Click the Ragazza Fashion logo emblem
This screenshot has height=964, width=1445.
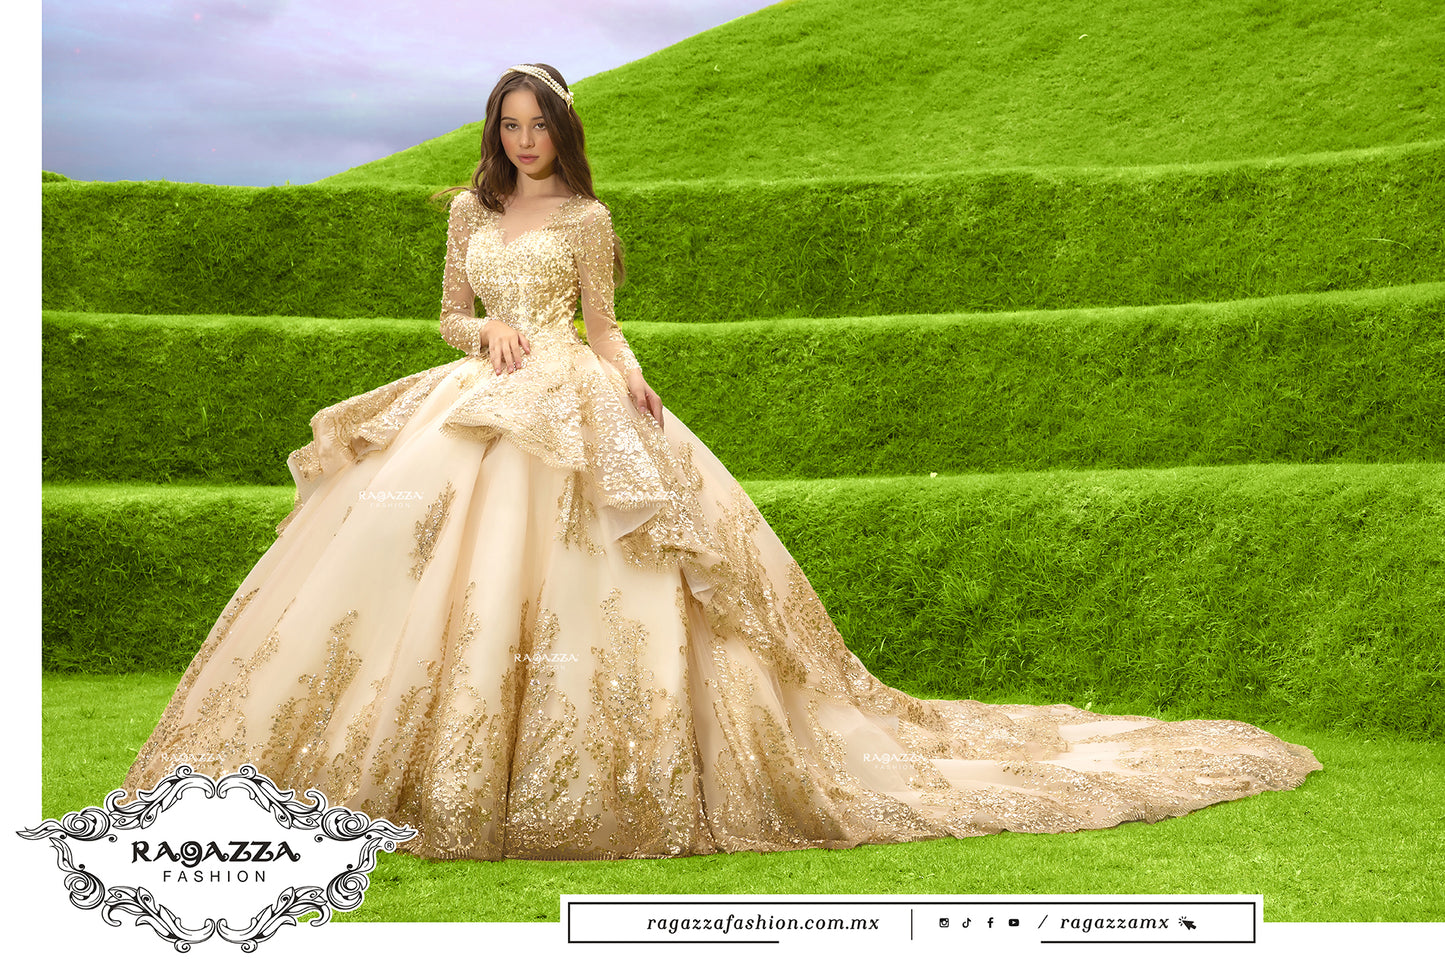214,857
